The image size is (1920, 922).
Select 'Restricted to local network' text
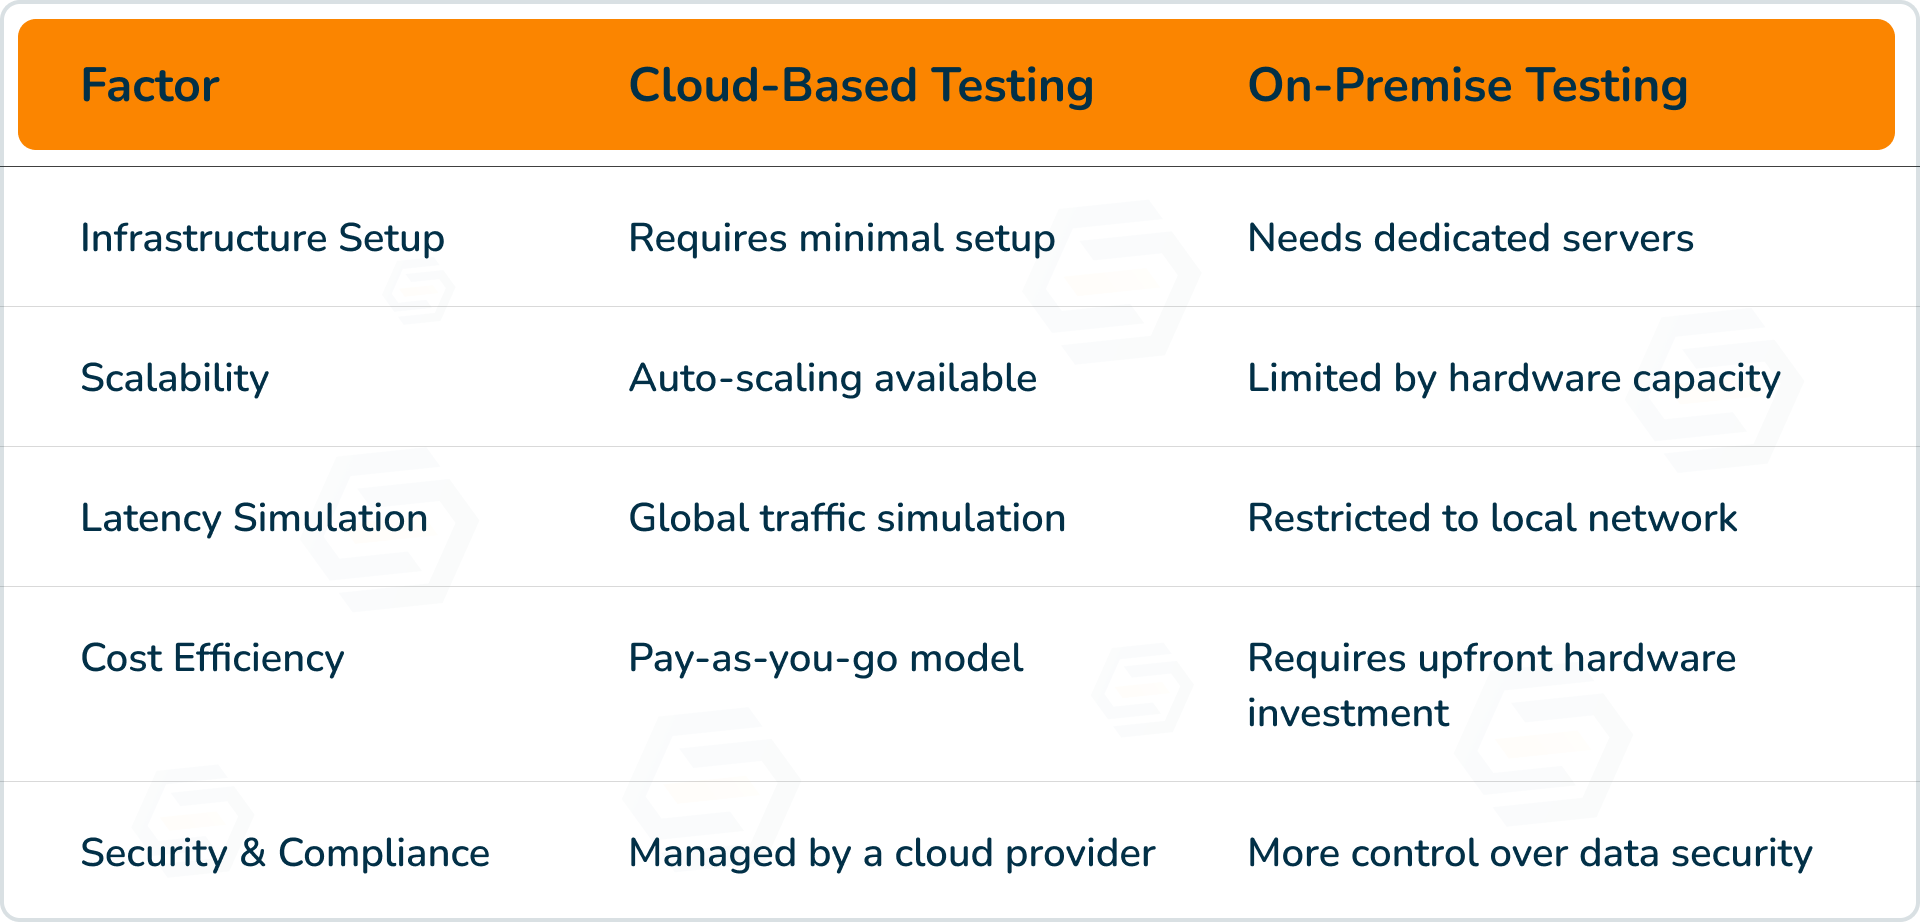[x=1492, y=518]
